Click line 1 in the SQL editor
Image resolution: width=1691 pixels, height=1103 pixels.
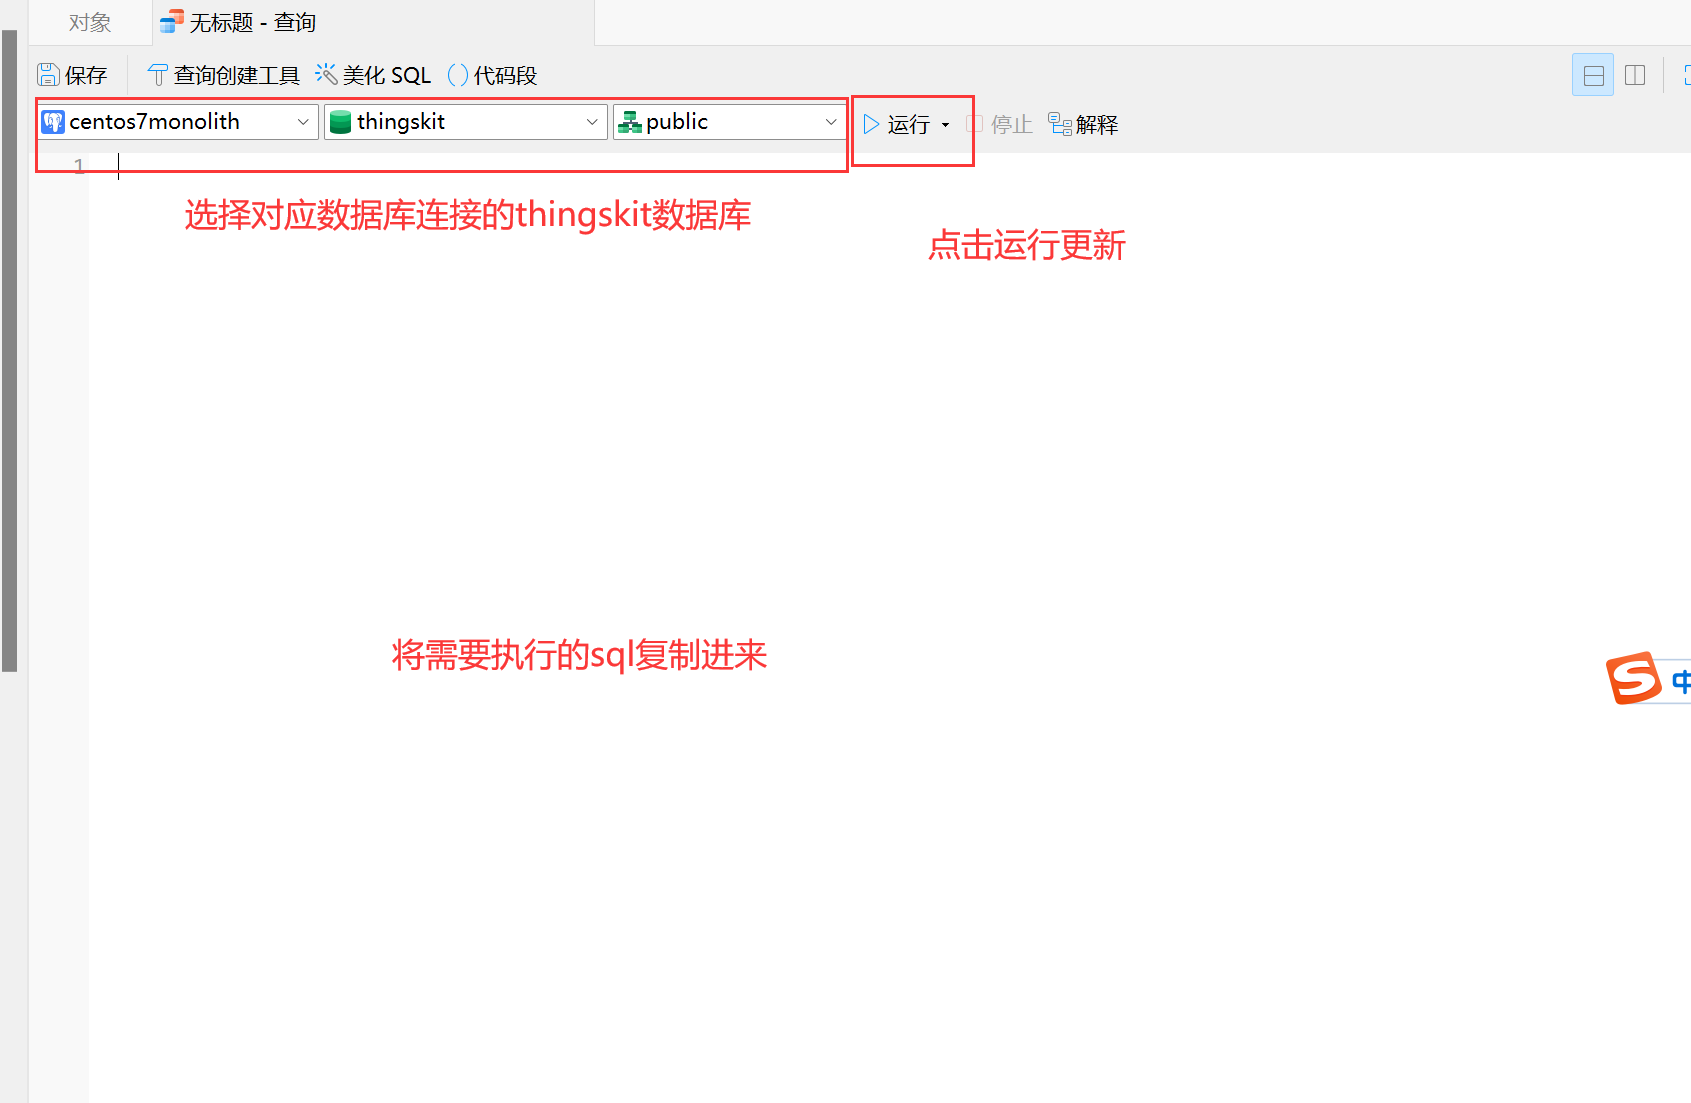(400, 165)
